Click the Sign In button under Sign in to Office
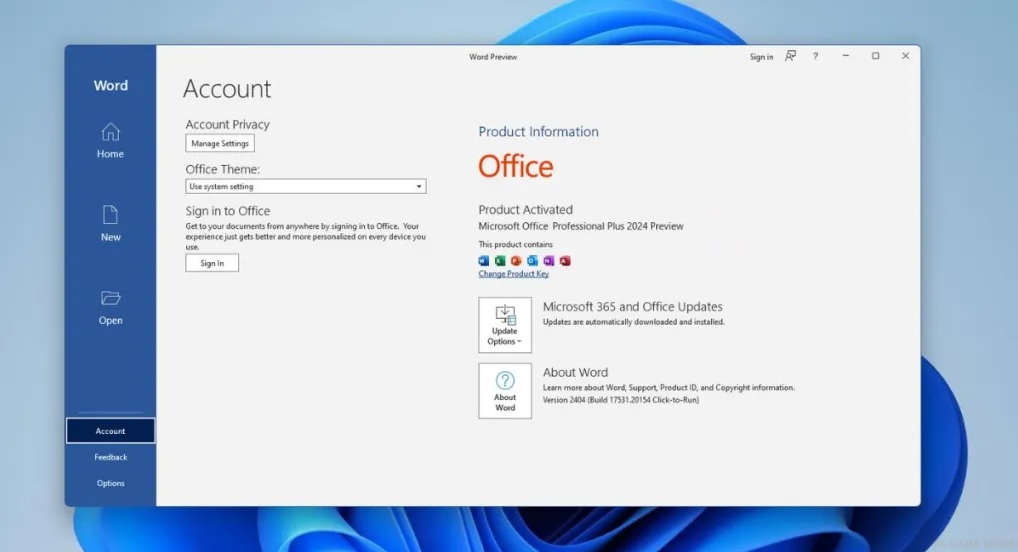 coord(212,263)
